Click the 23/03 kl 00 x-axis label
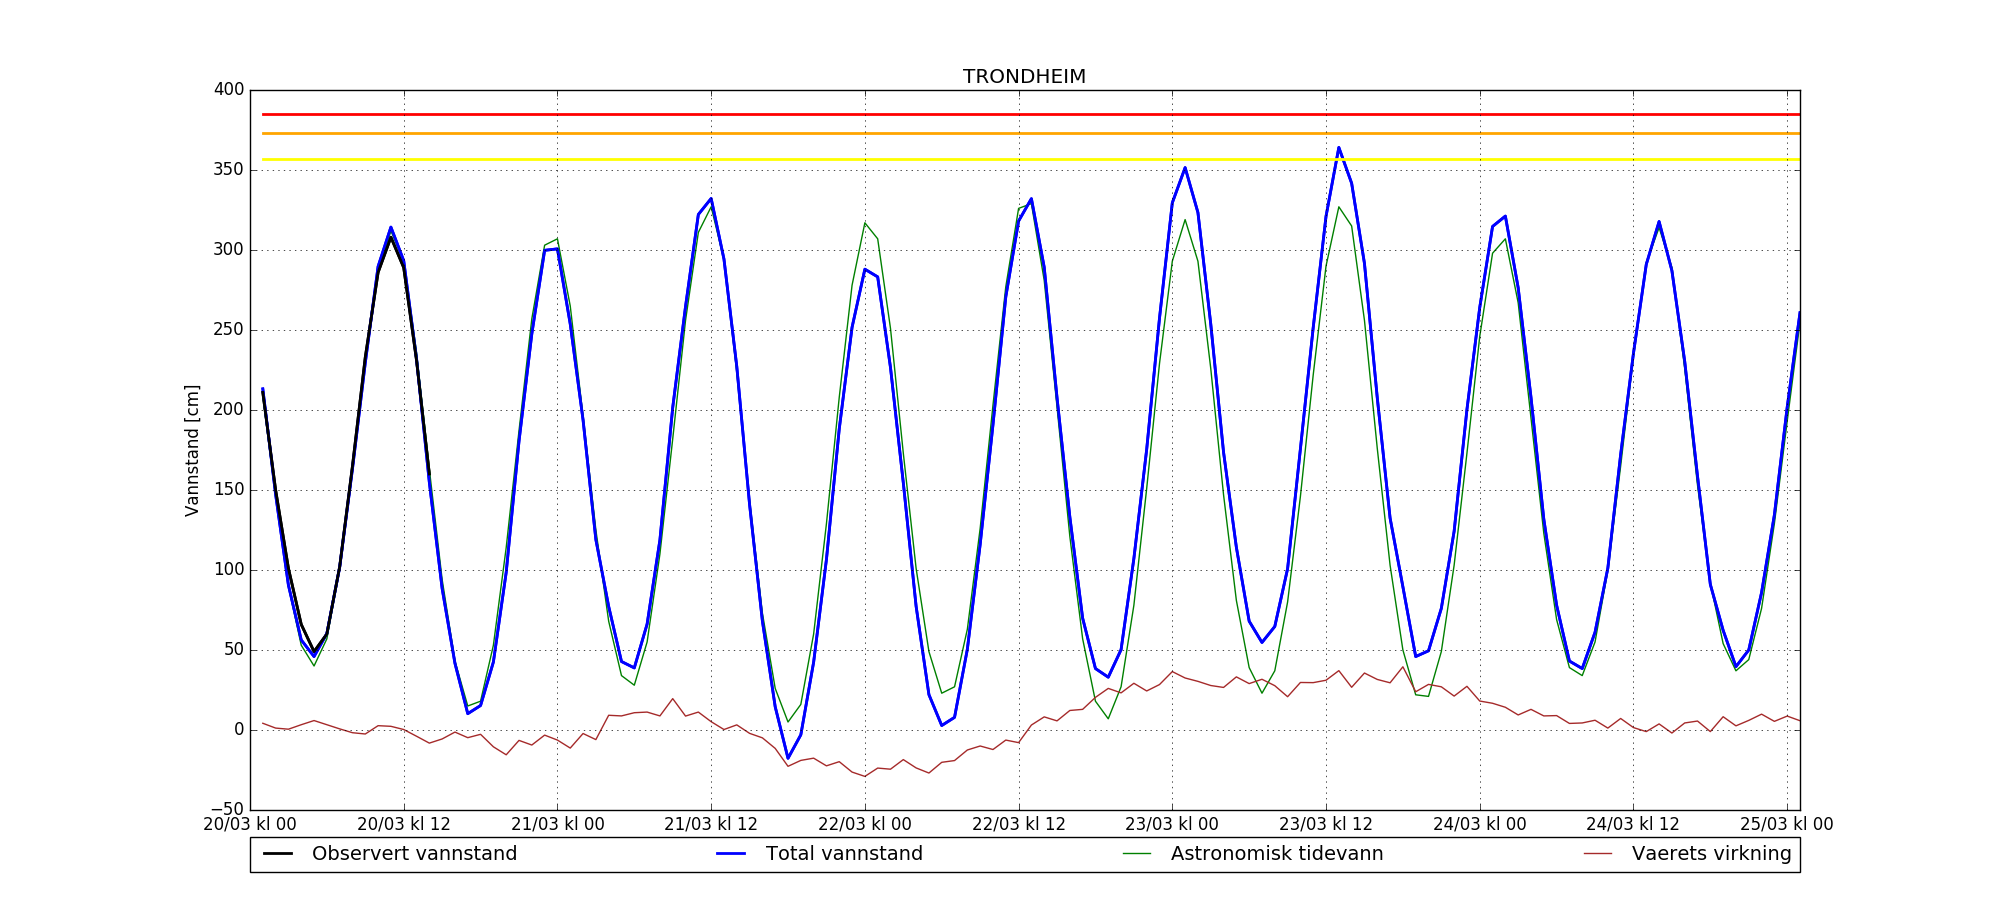The image size is (2000, 900). tap(1172, 825)
